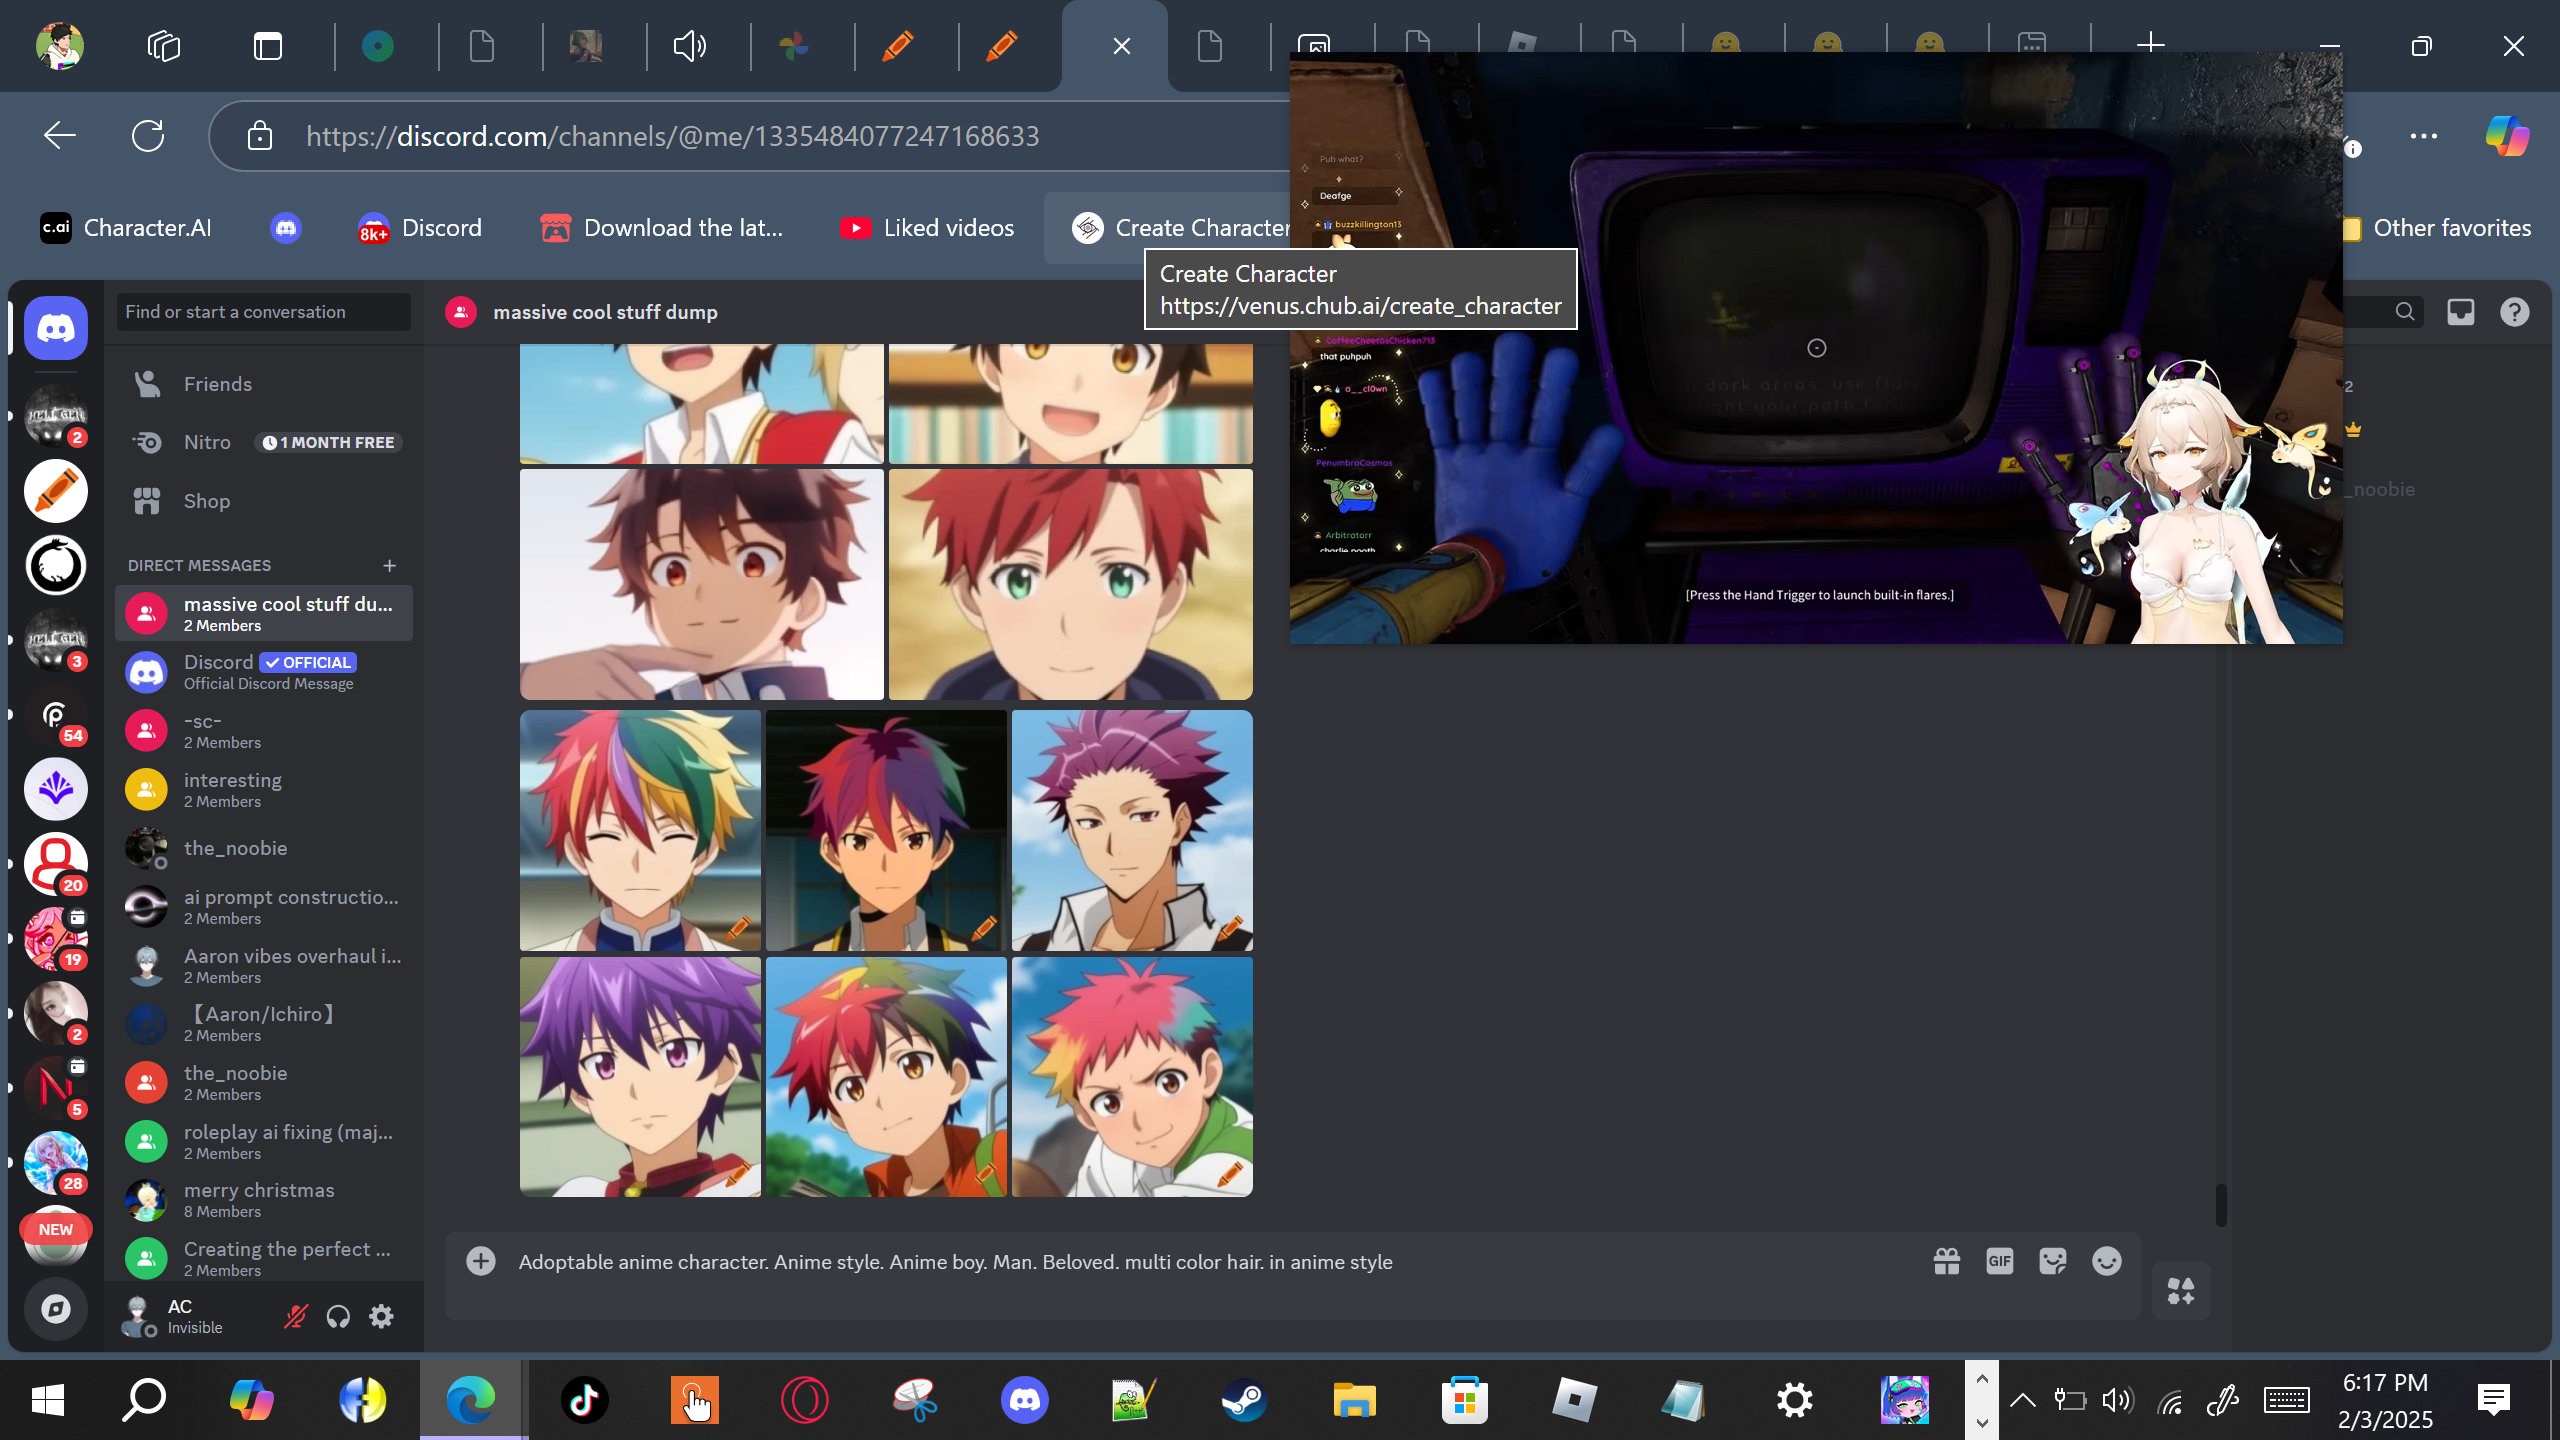The width and height of the screenshot is (2560, 1440).
Task: Open the sticker picker
Action: 2053,1261
